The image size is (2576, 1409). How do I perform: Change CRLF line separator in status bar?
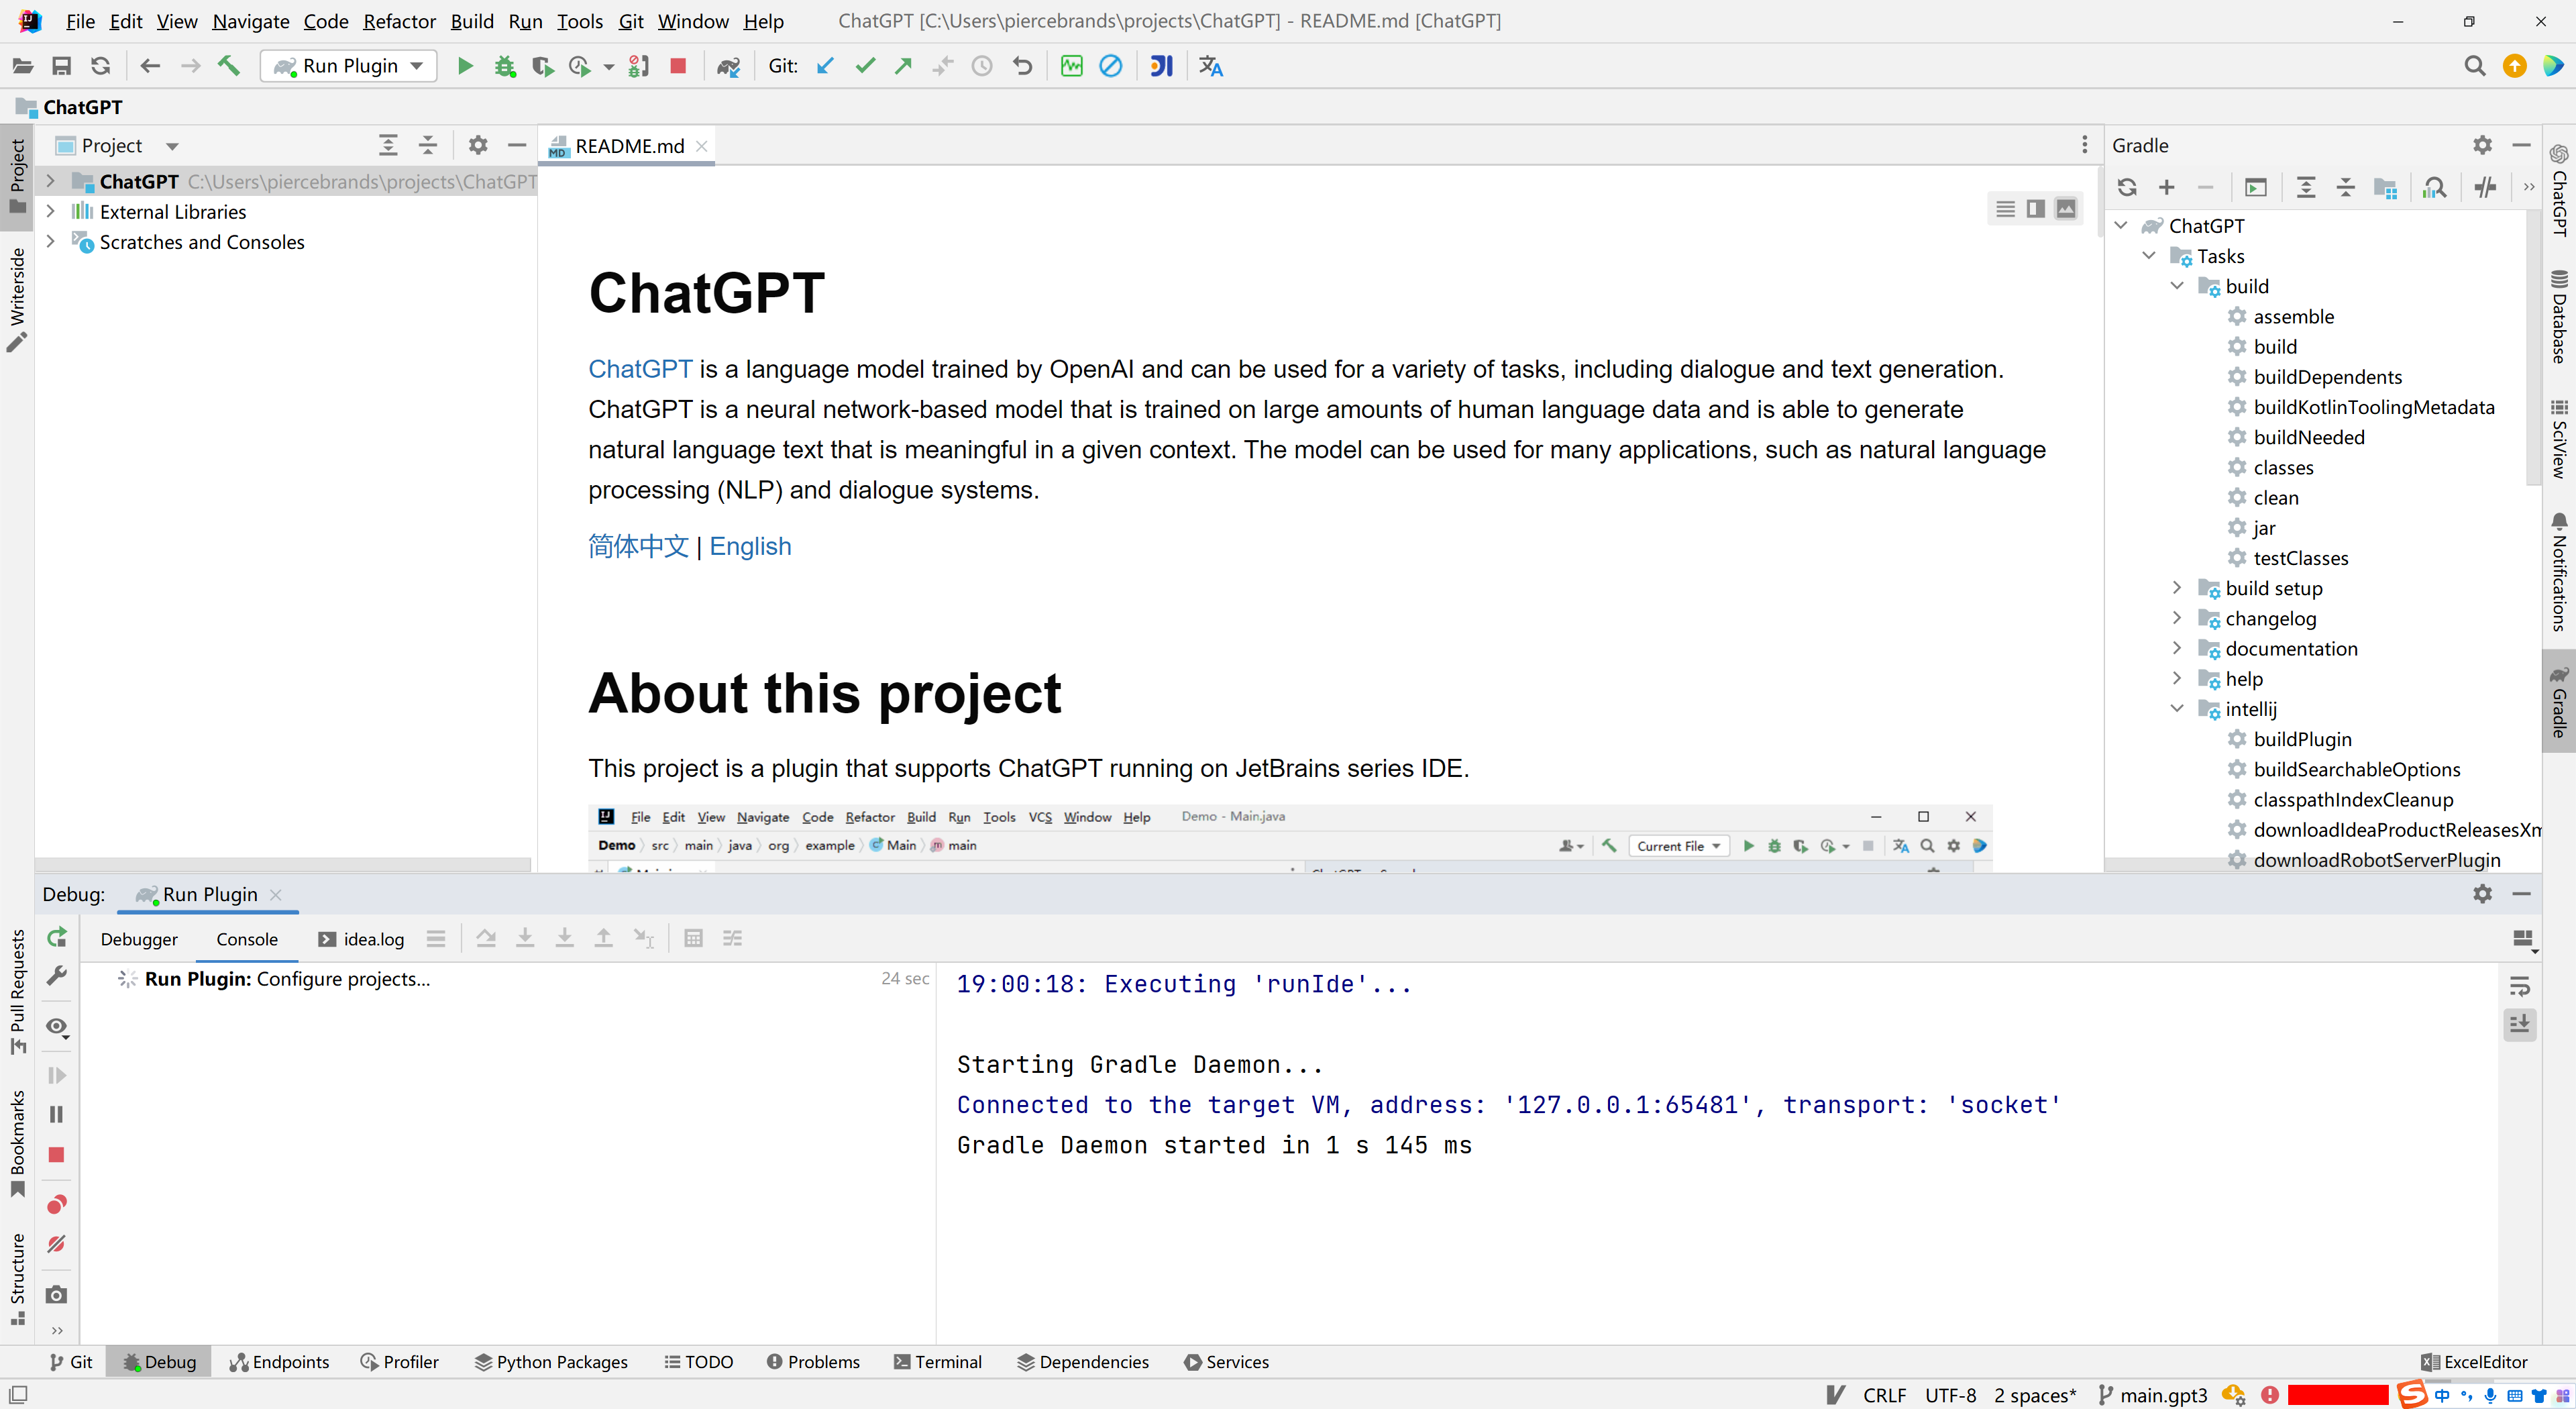pyautogui.click(x=1884, y=1395)
